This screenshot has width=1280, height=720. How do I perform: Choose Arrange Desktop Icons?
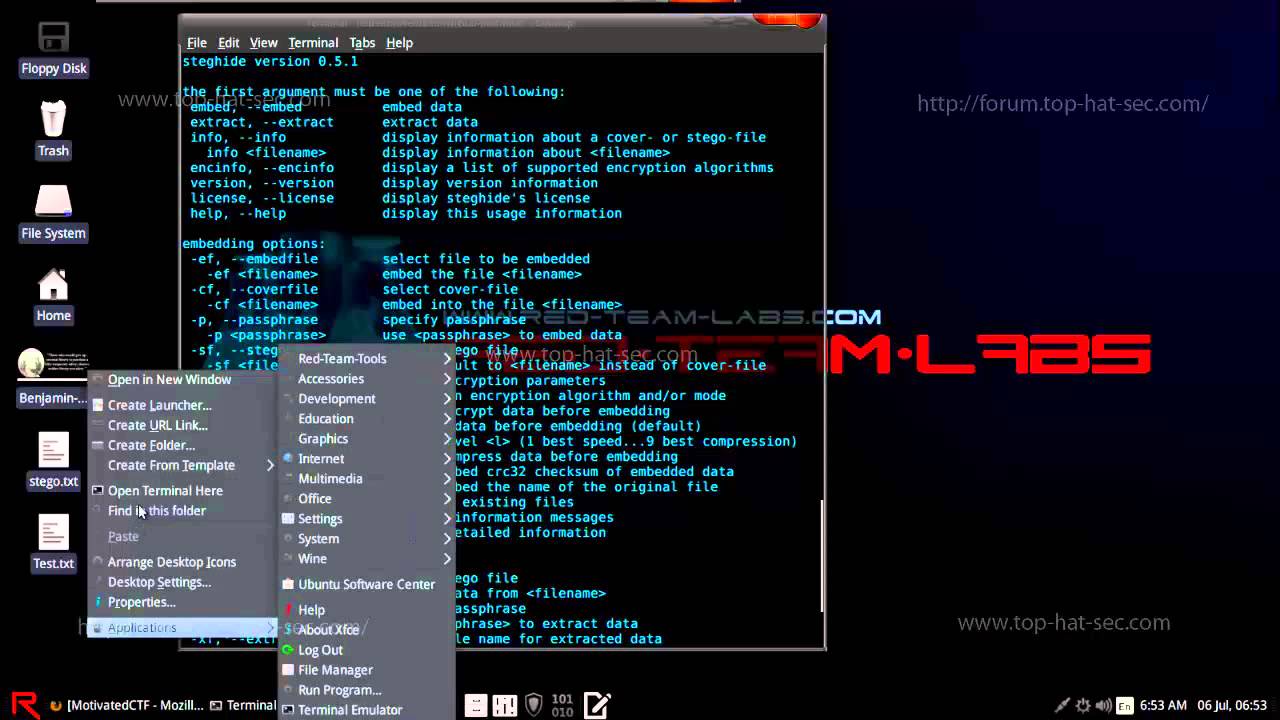point(182,562)
